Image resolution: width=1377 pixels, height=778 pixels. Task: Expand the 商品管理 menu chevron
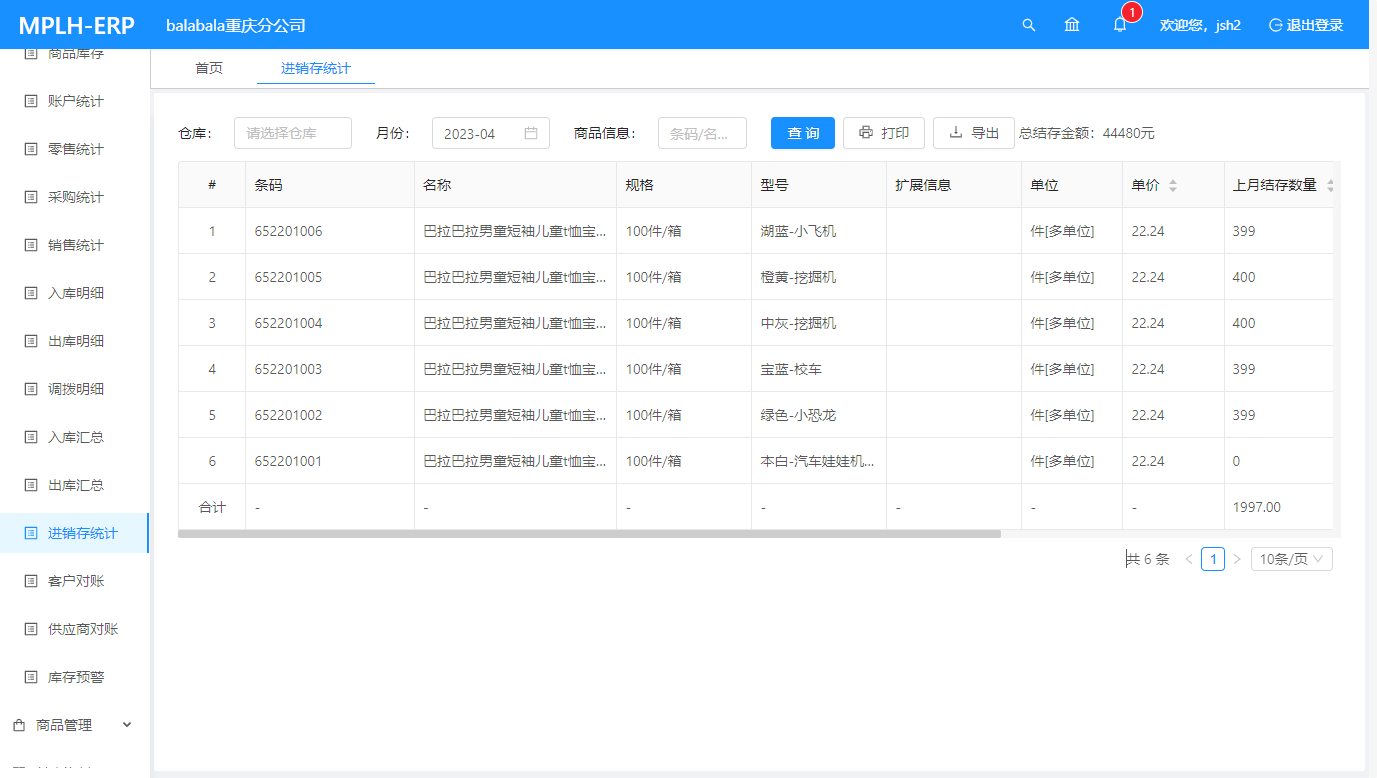tap(127, 725)
